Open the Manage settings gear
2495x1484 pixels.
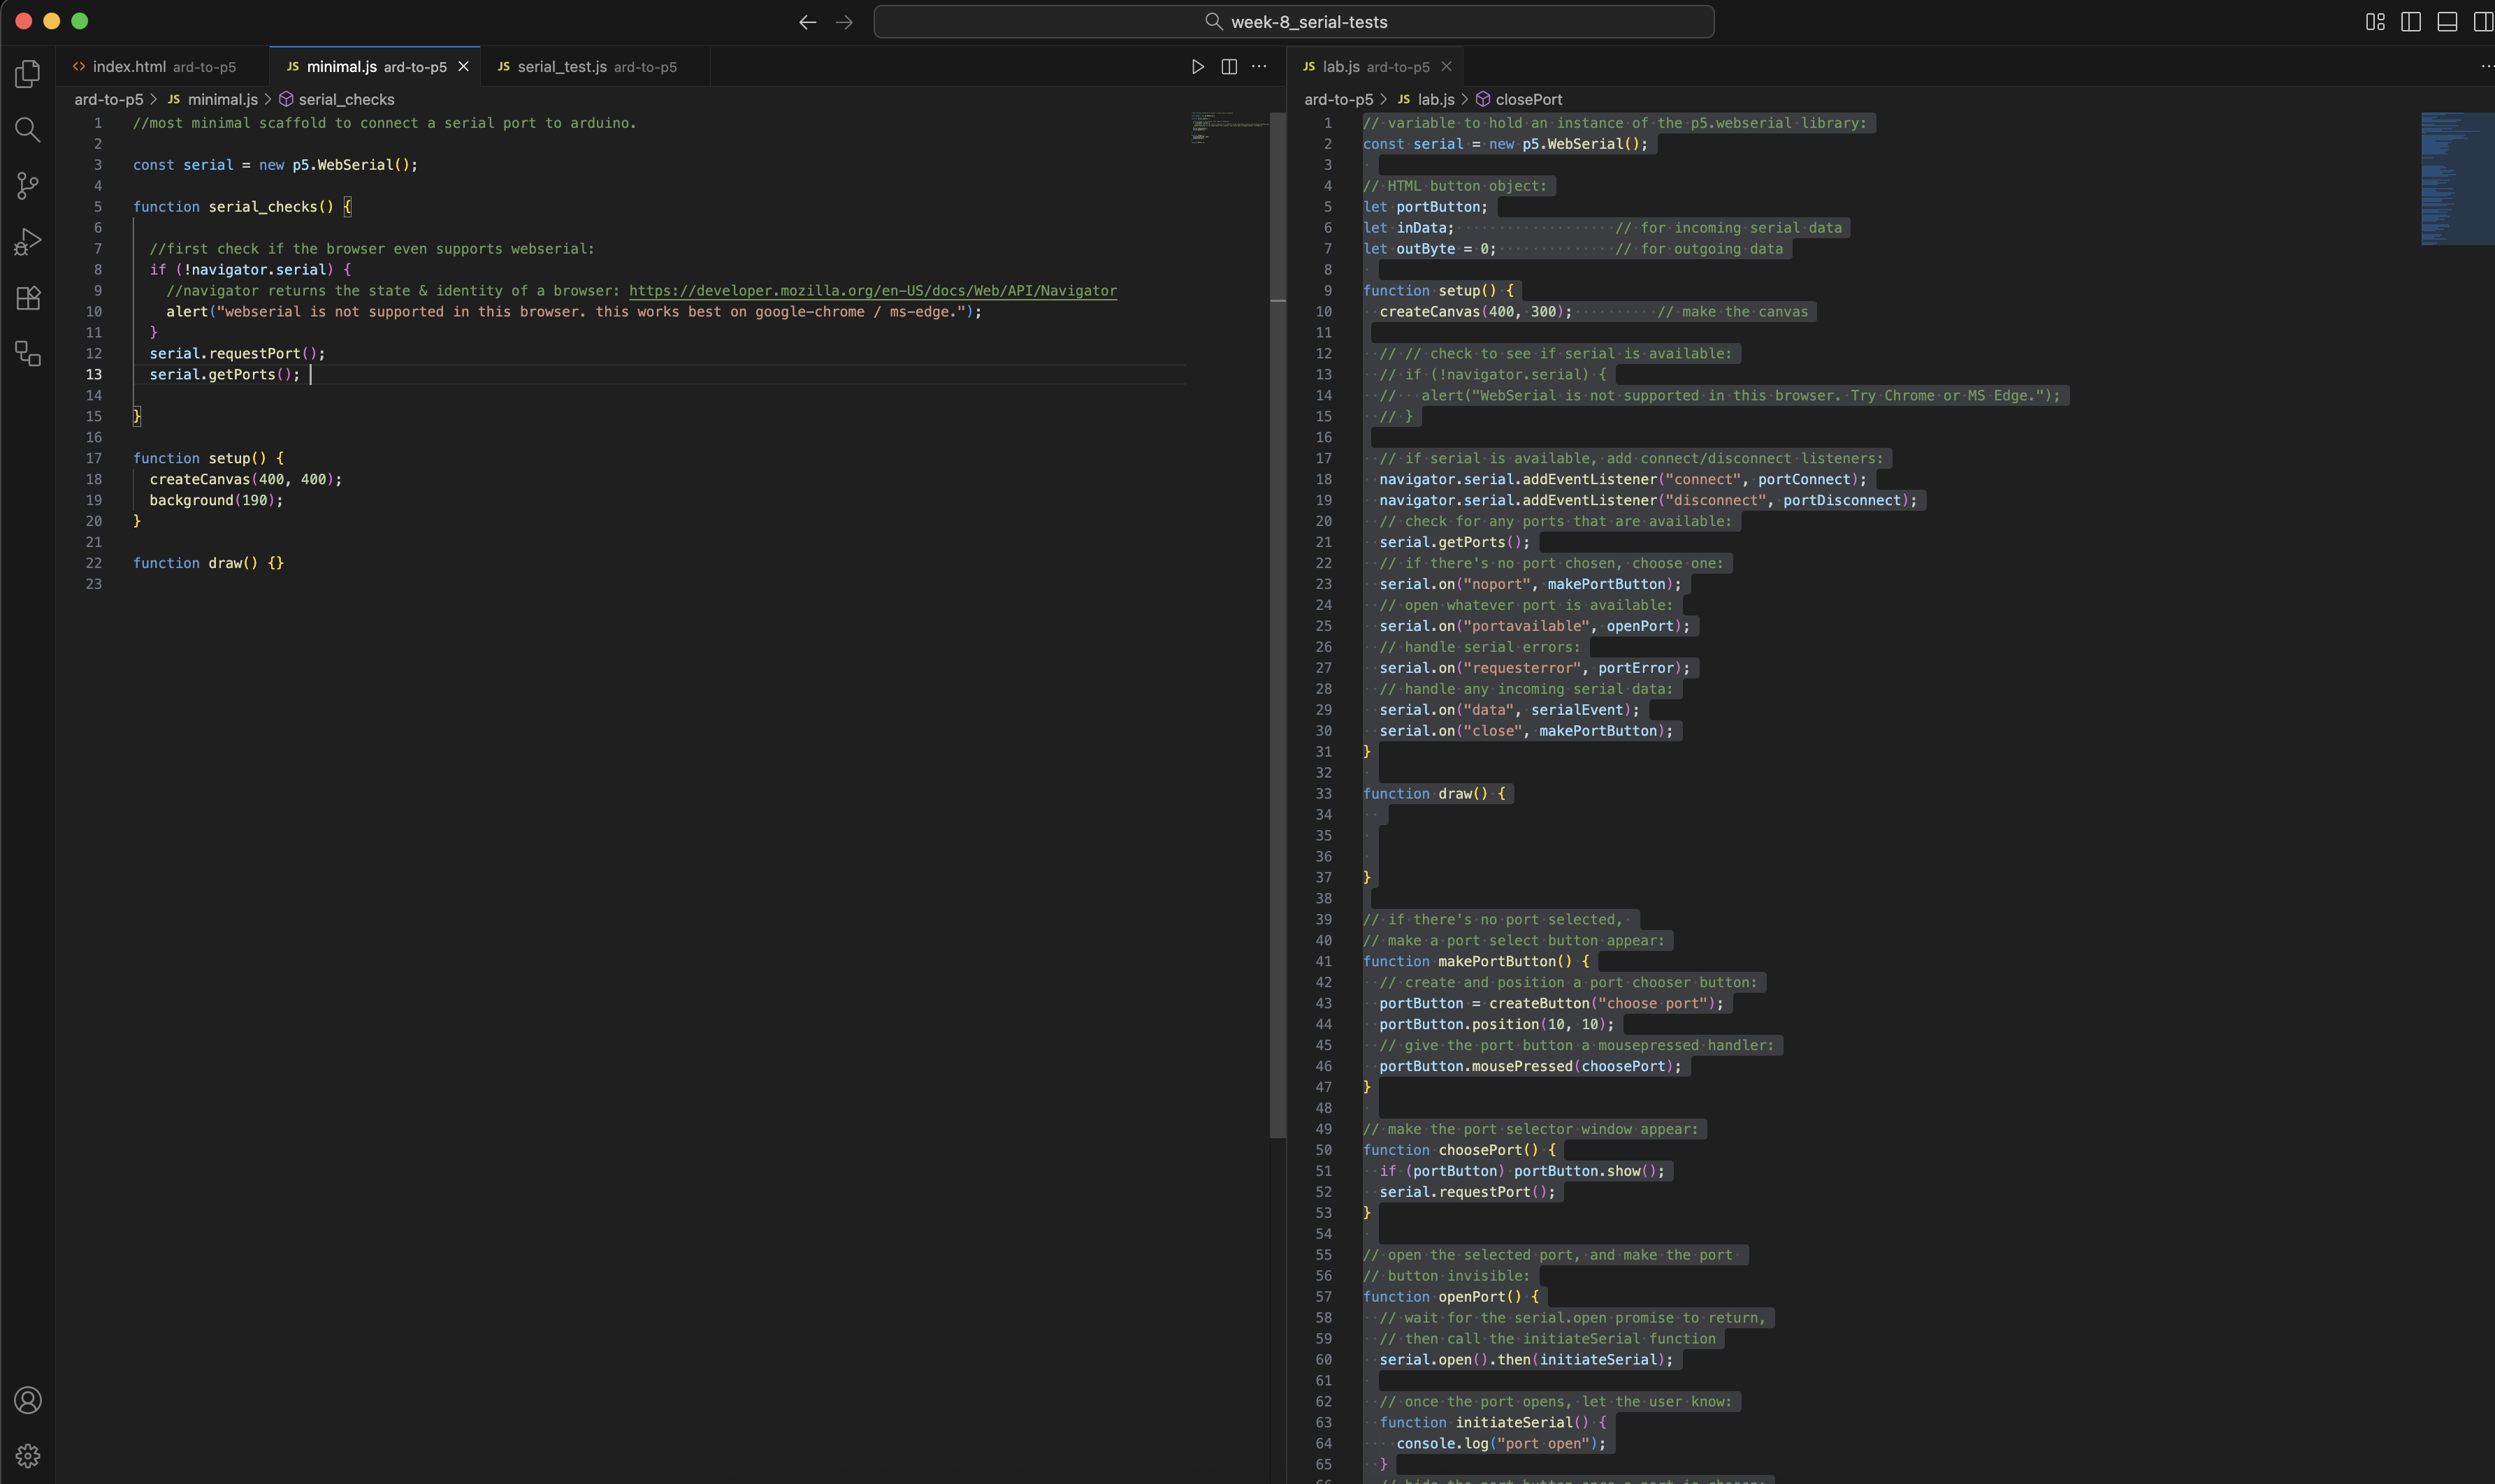point(28,1455)
